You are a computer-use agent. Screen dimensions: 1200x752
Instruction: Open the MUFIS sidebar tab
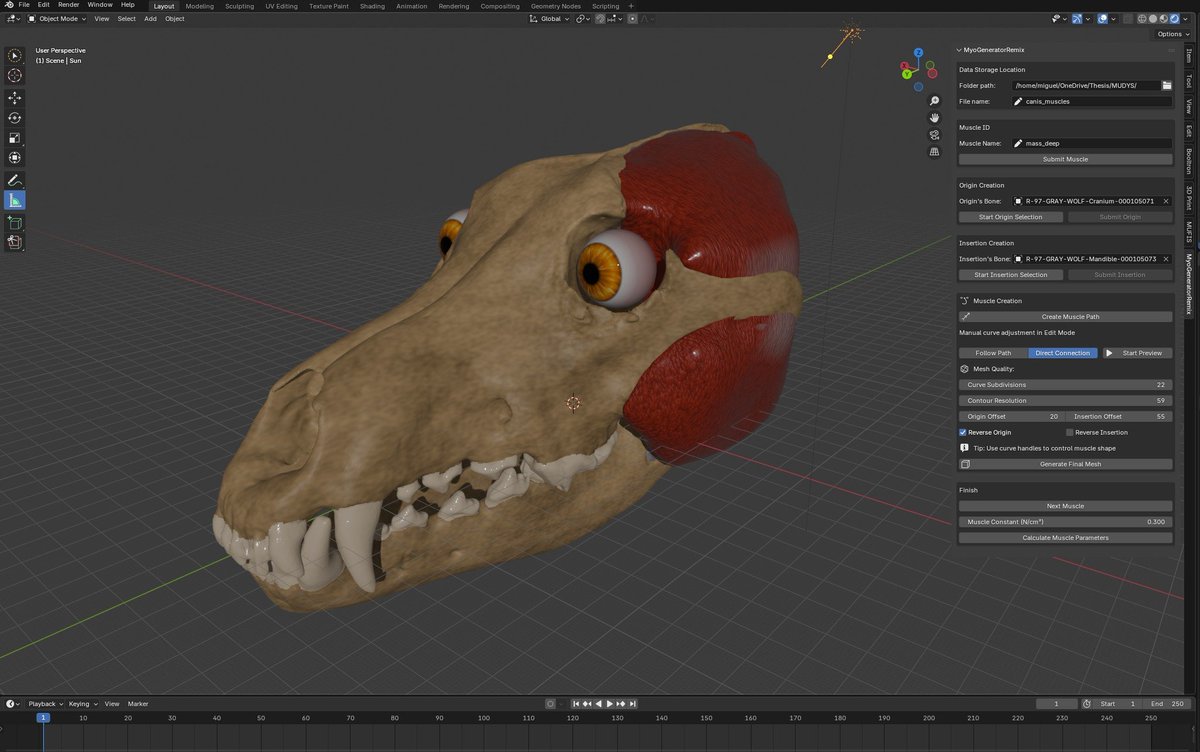[1189, 232]
